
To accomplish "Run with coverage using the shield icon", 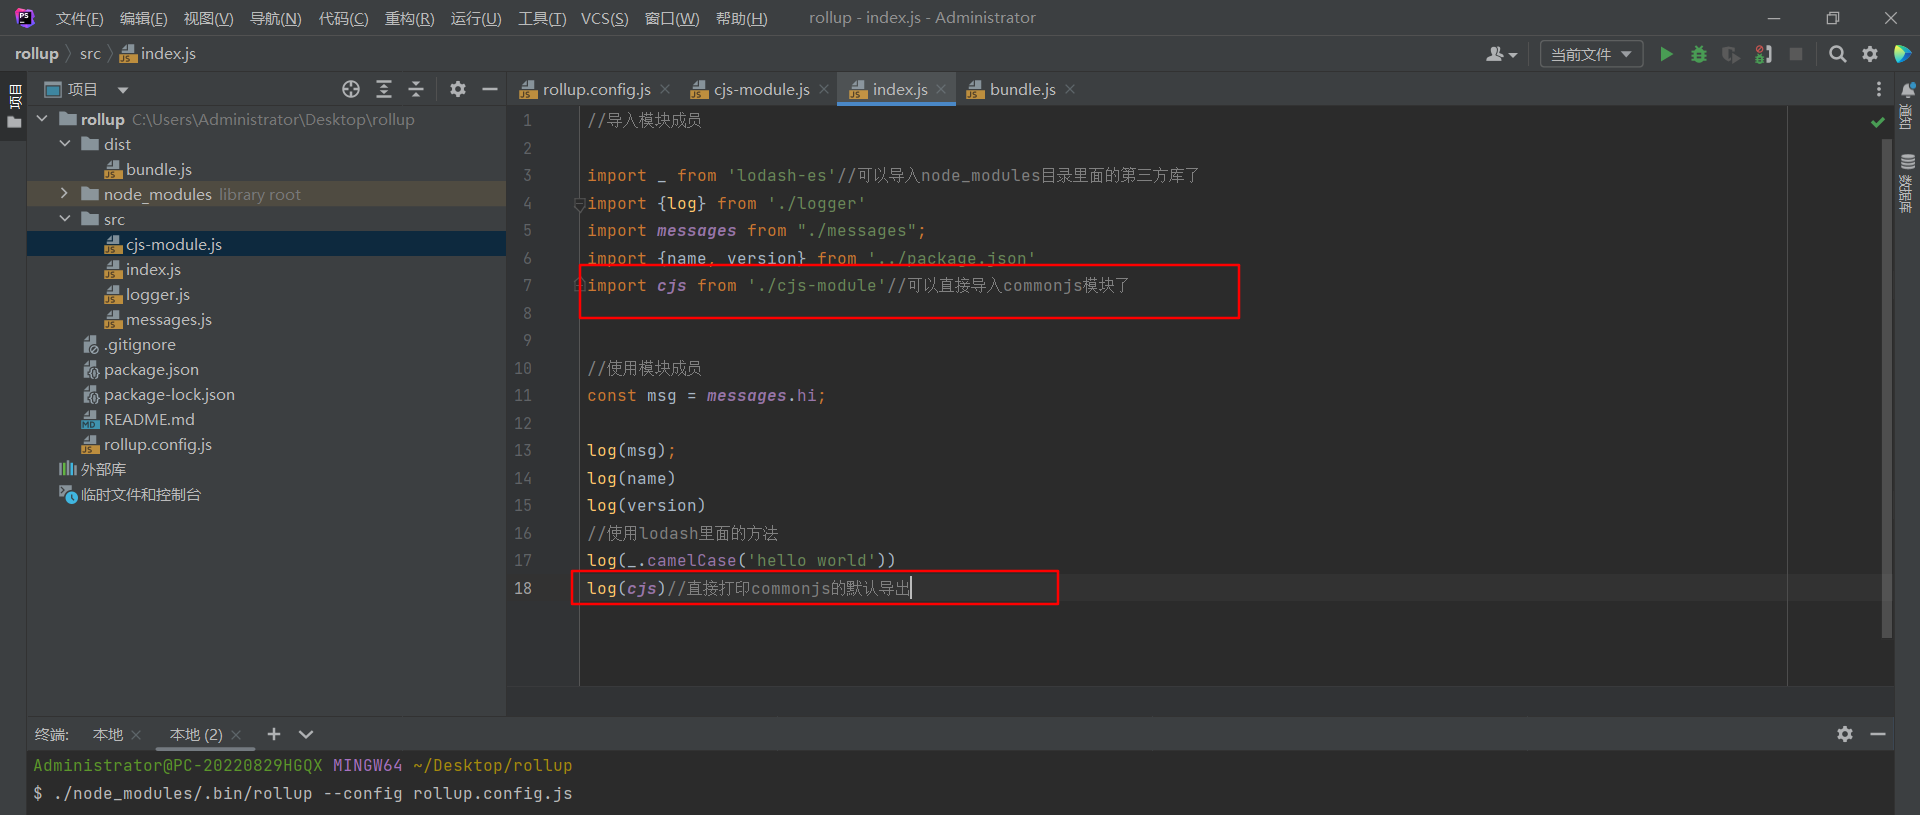I will pos(1731,54).
